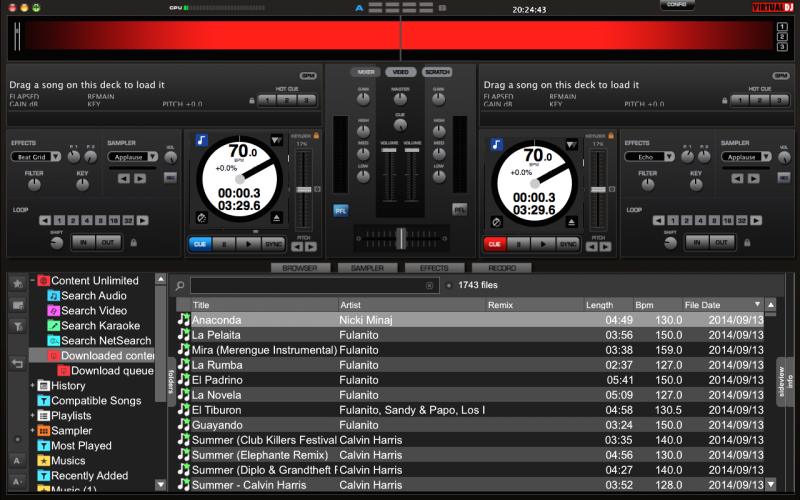The image size is (800, 500).
Task: Expand the Playlists tree node
Action: tap(33, 416)
